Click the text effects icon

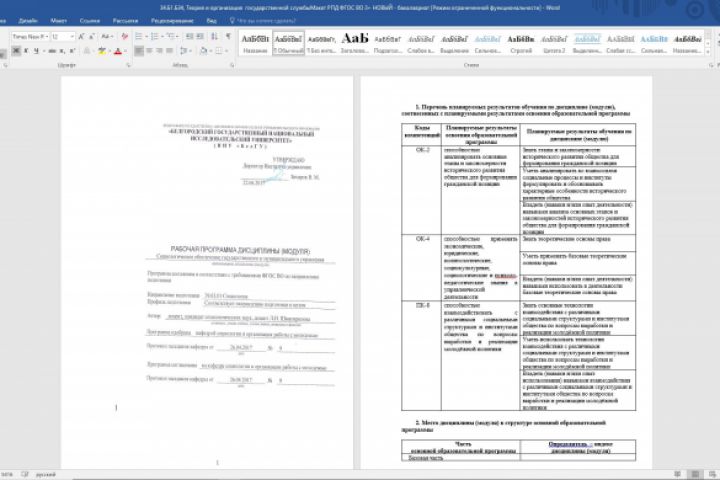pyautogui.click(x=87, y=51)
